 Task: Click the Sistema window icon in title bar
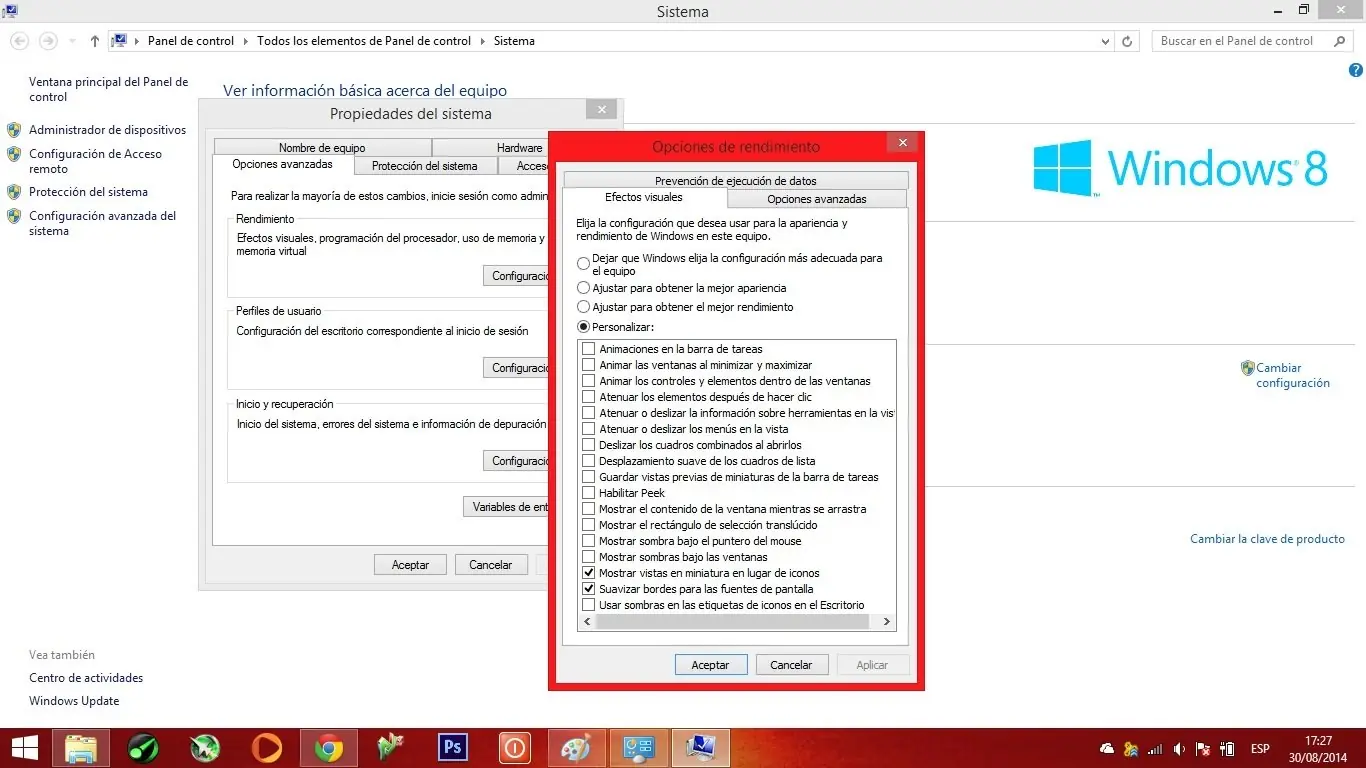(x=11, y=11)
